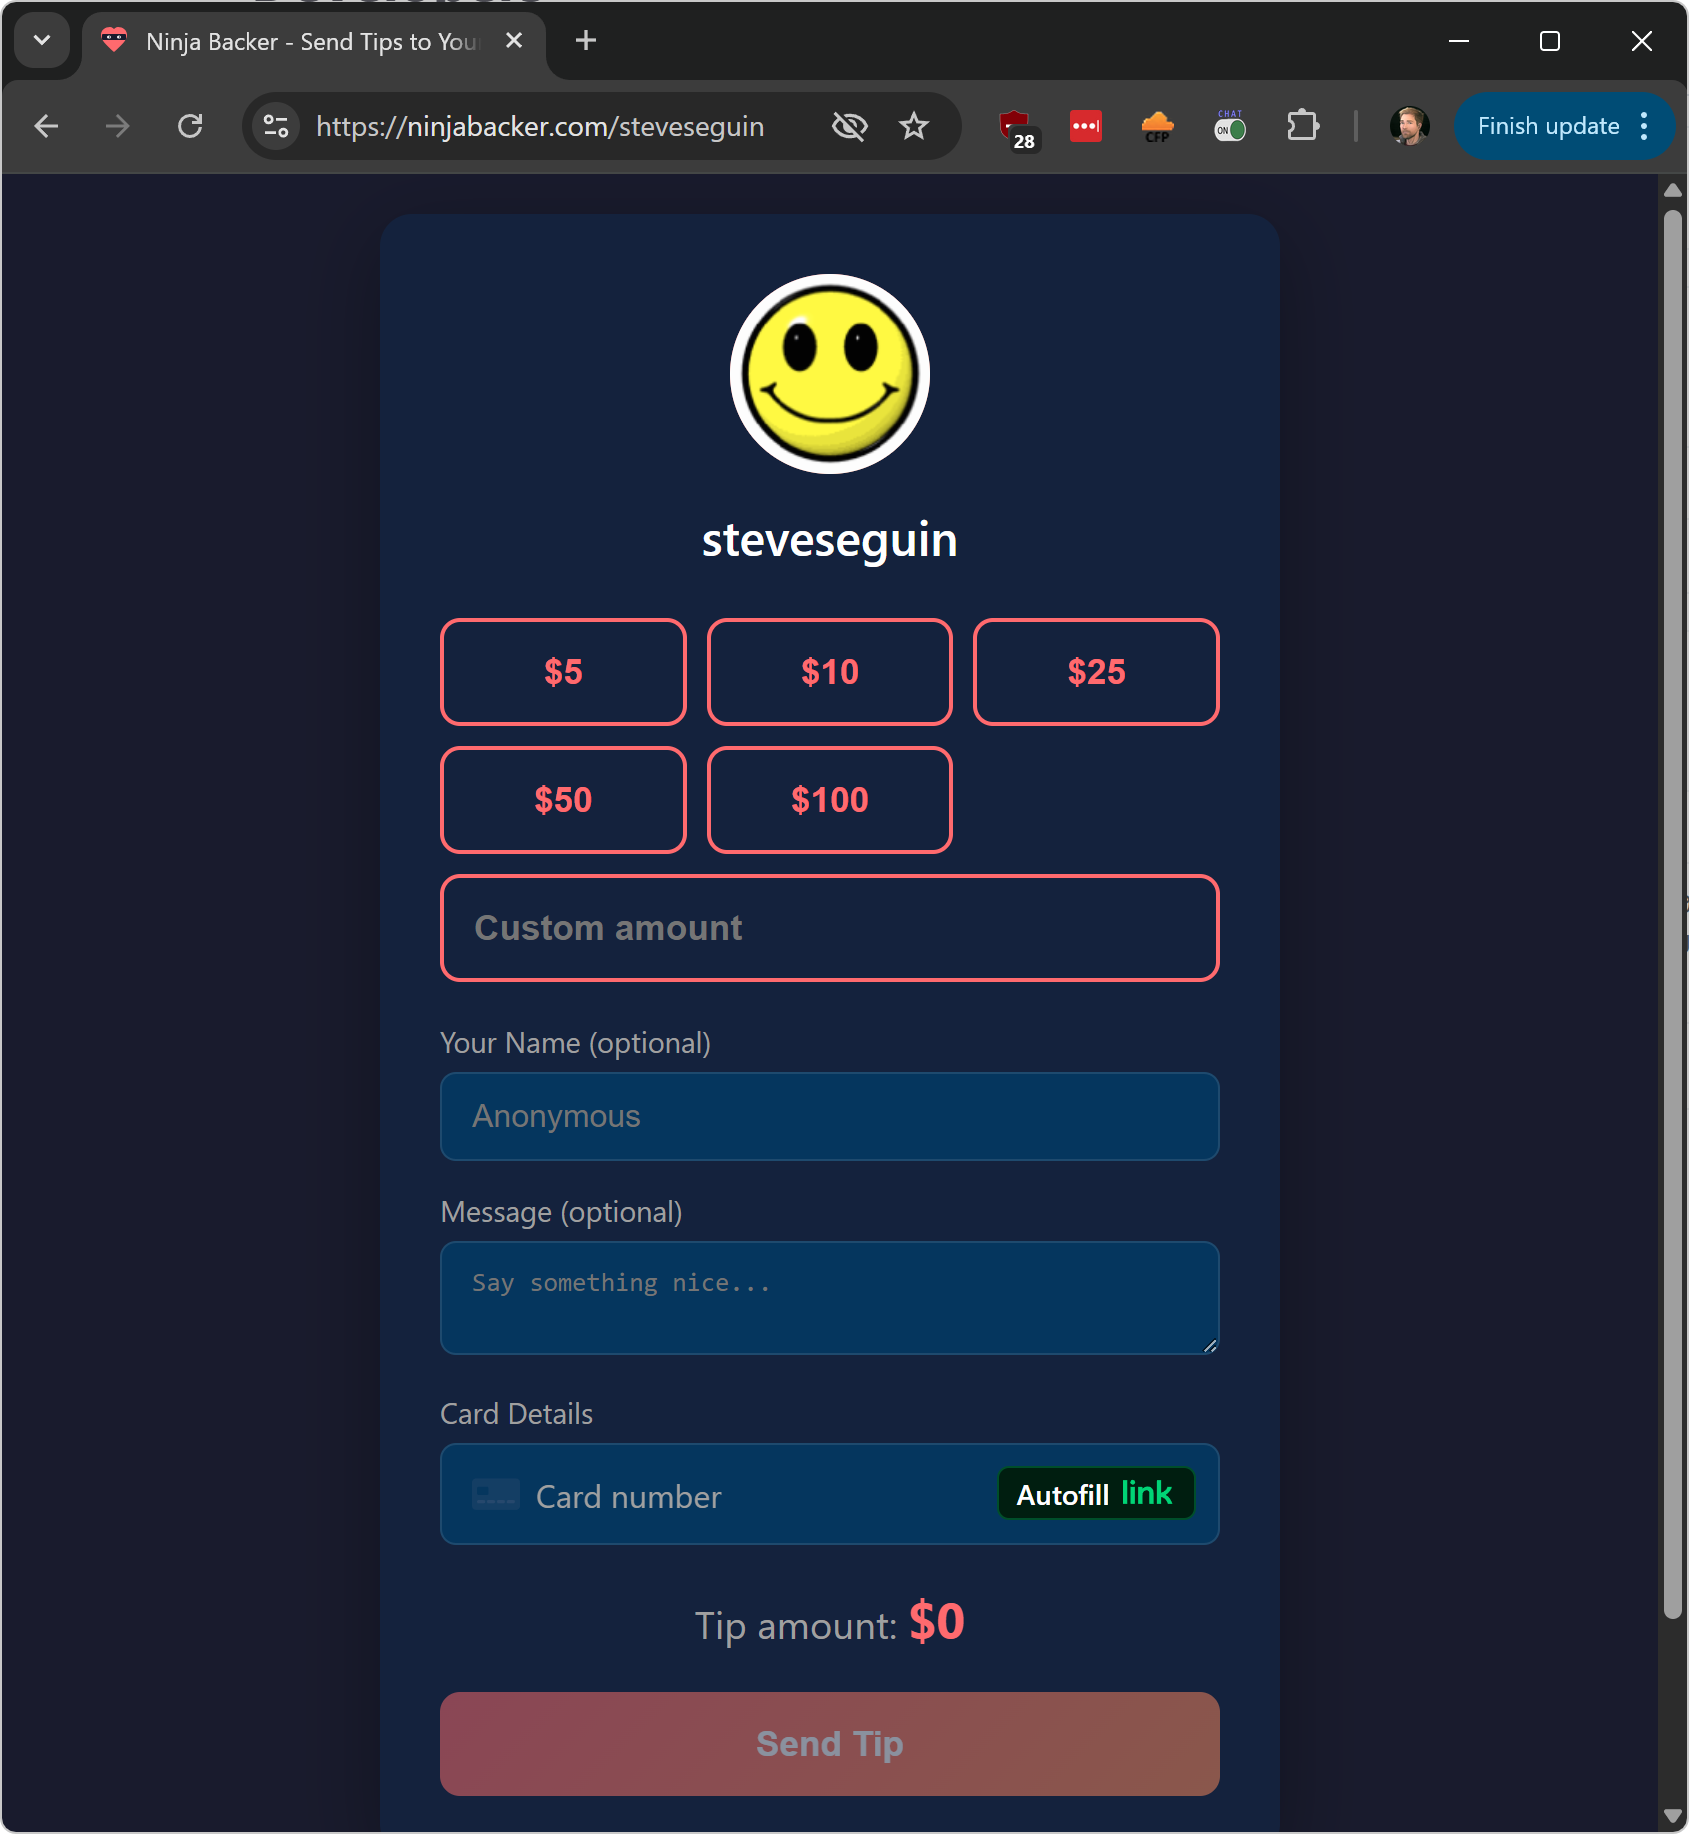Click the Finish update button
The image size is (1689, 1834).
click(1547, 126)
